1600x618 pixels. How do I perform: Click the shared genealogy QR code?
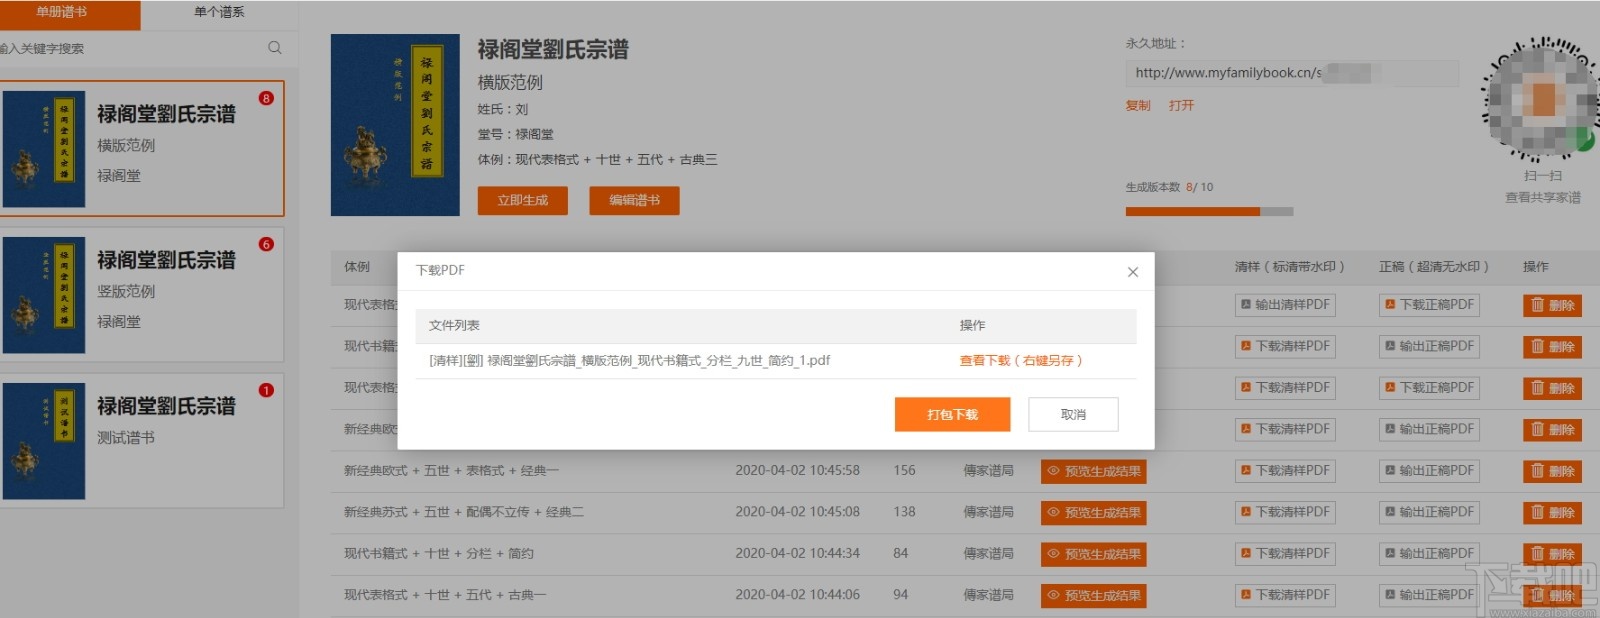tap(1541, 100)
